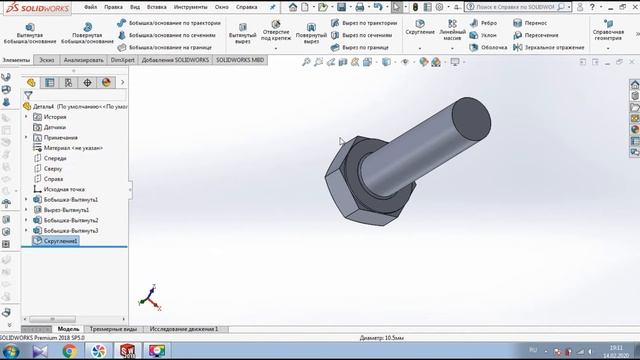The image size is (640, 360).
Task: Select Ребро rib tool
Action: (483, 23)
